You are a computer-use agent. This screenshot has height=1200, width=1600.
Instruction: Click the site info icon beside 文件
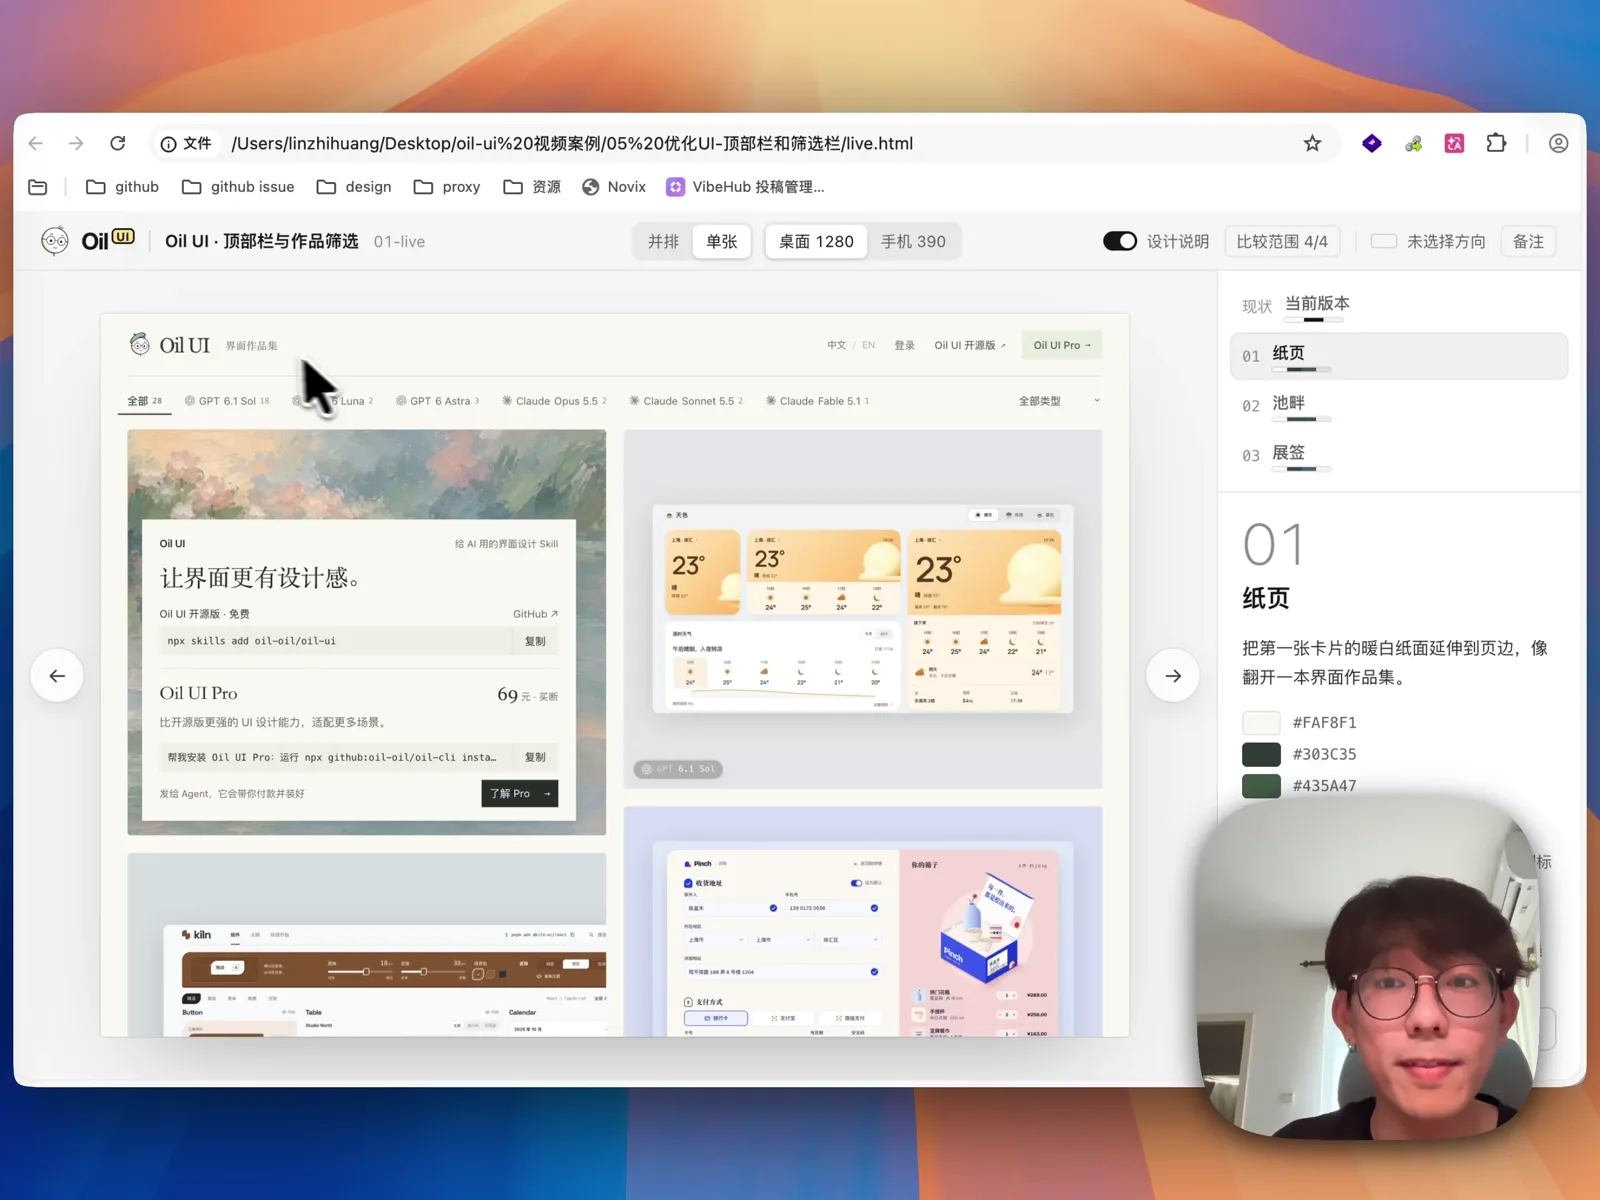(x=169, y=144)
